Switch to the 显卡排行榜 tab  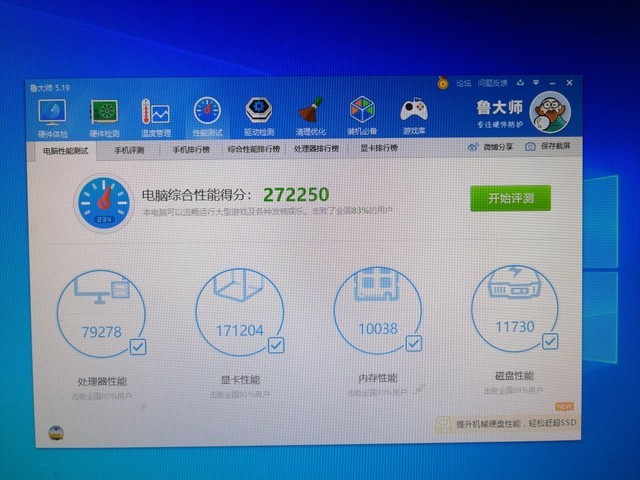coord(379,148)
